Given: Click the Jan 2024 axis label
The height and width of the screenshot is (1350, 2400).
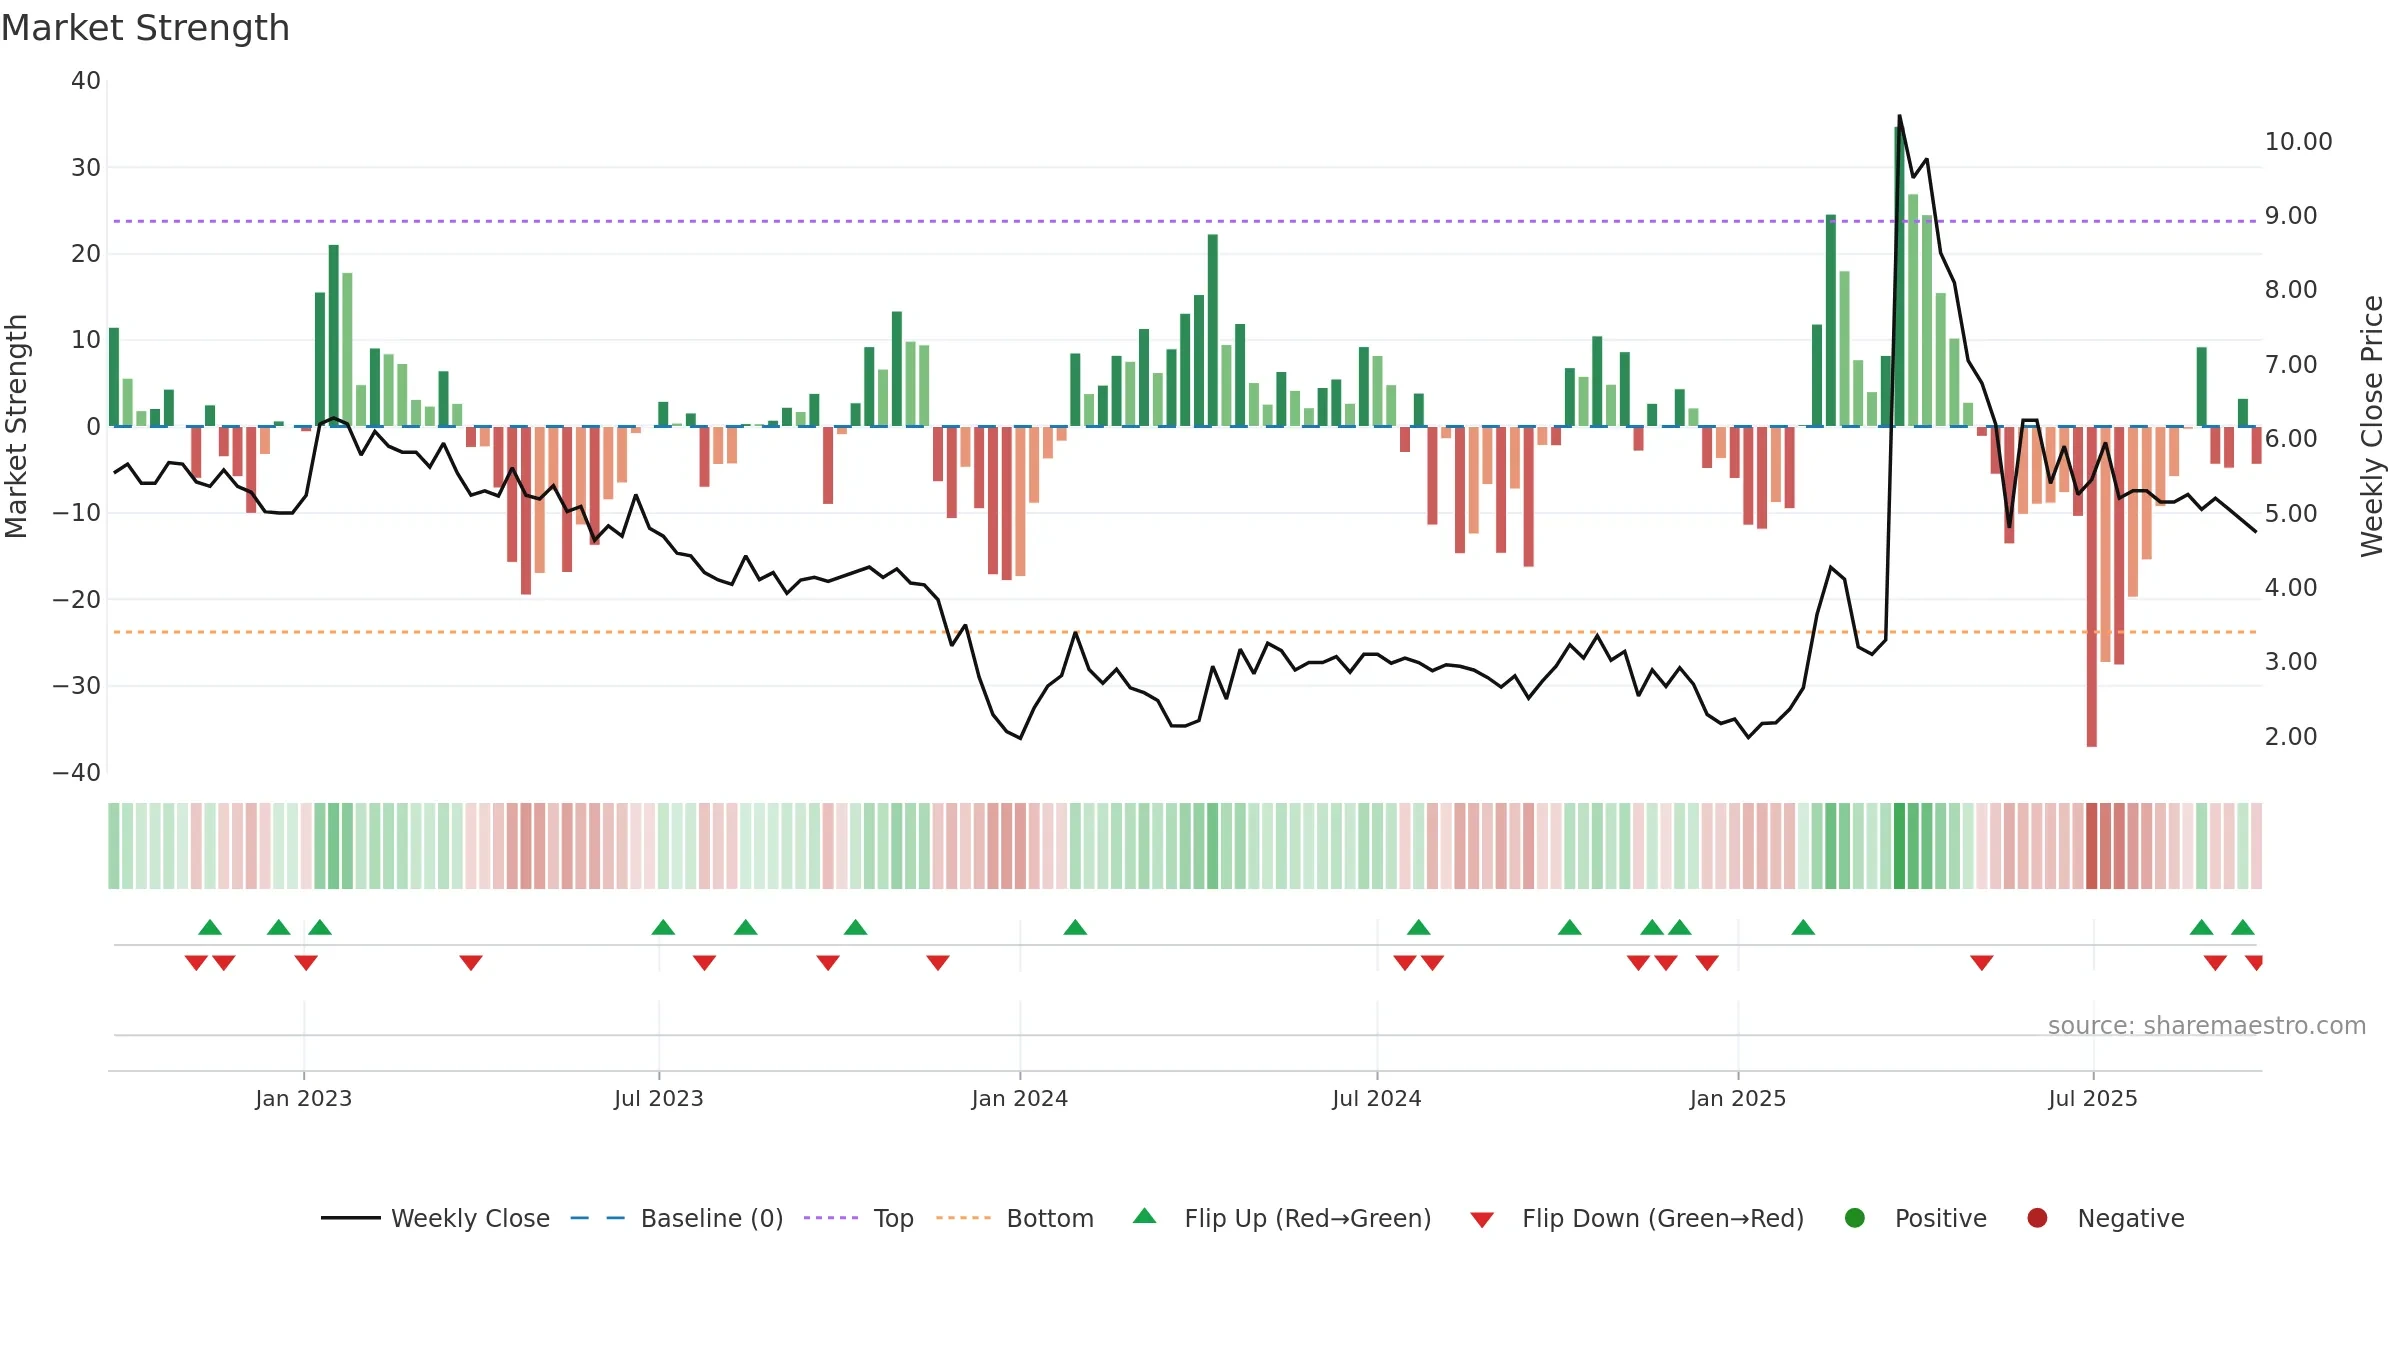Looking at the screenshot, I should coord(1020,1098).
